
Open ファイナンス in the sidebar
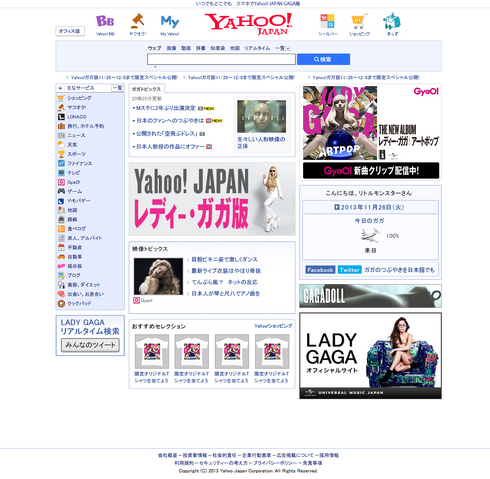pos(80,163)
